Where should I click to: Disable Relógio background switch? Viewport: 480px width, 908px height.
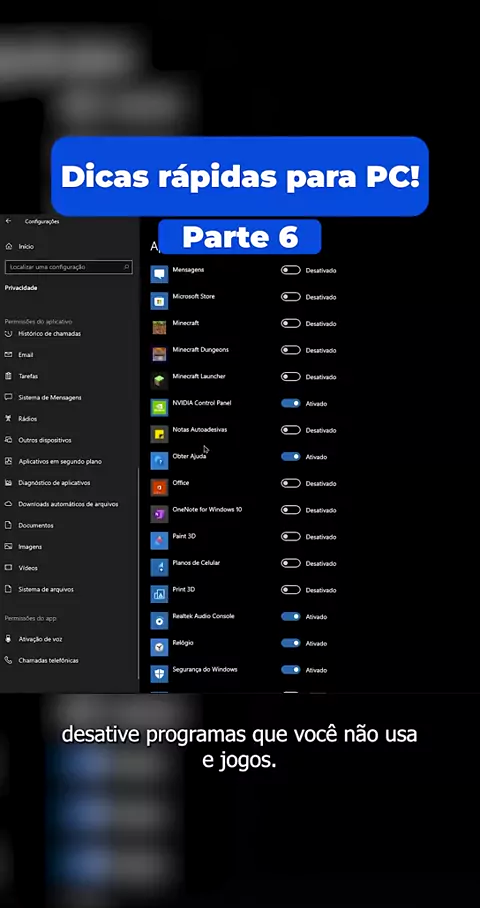pyautogui.click(x=291, y=643)
